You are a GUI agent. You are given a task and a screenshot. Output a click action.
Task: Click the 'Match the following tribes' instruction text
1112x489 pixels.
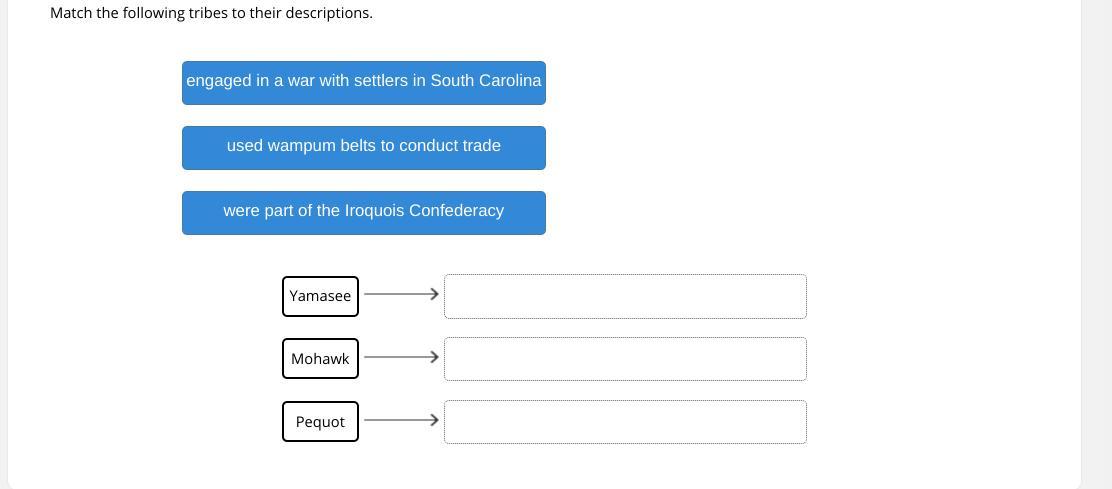211,13
